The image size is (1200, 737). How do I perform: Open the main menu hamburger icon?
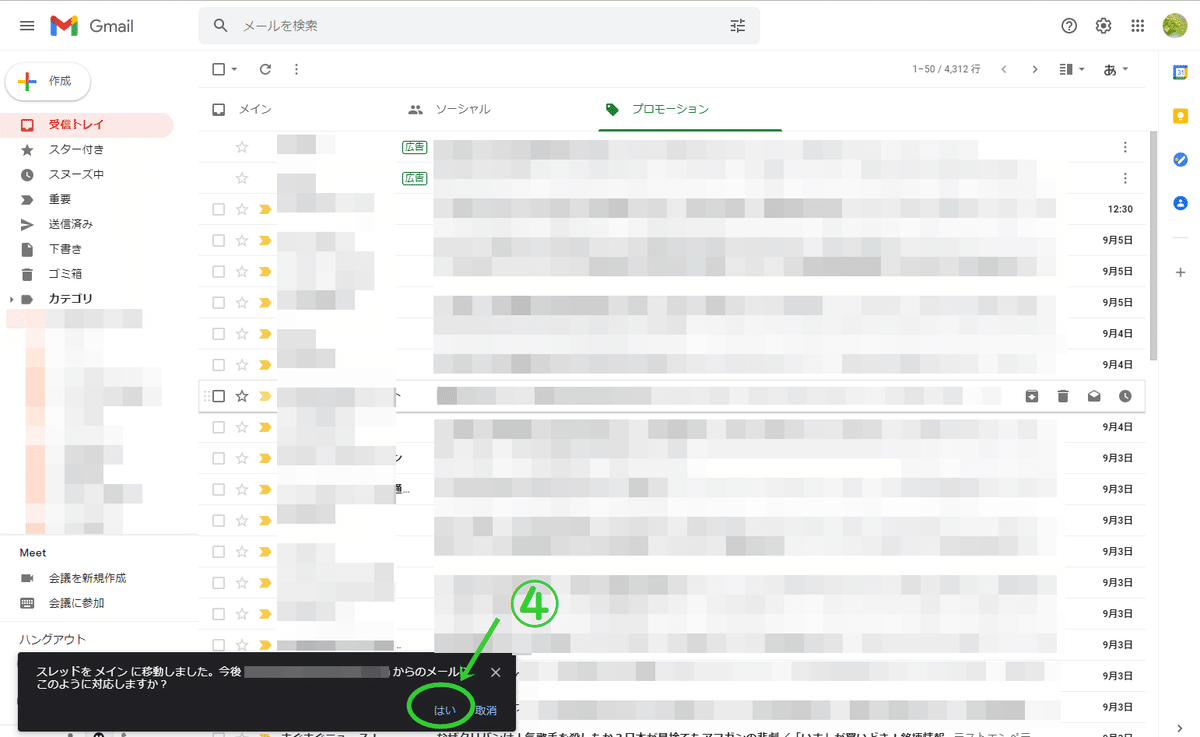[x=27, y=26]
